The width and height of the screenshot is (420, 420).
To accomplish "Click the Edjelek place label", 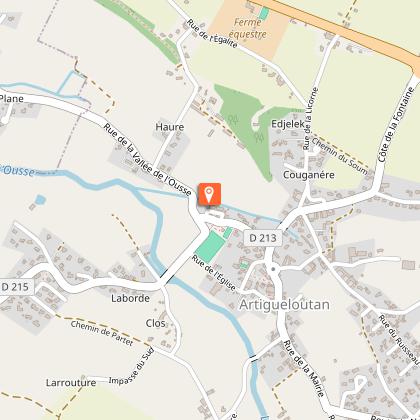I will point(288,124).
